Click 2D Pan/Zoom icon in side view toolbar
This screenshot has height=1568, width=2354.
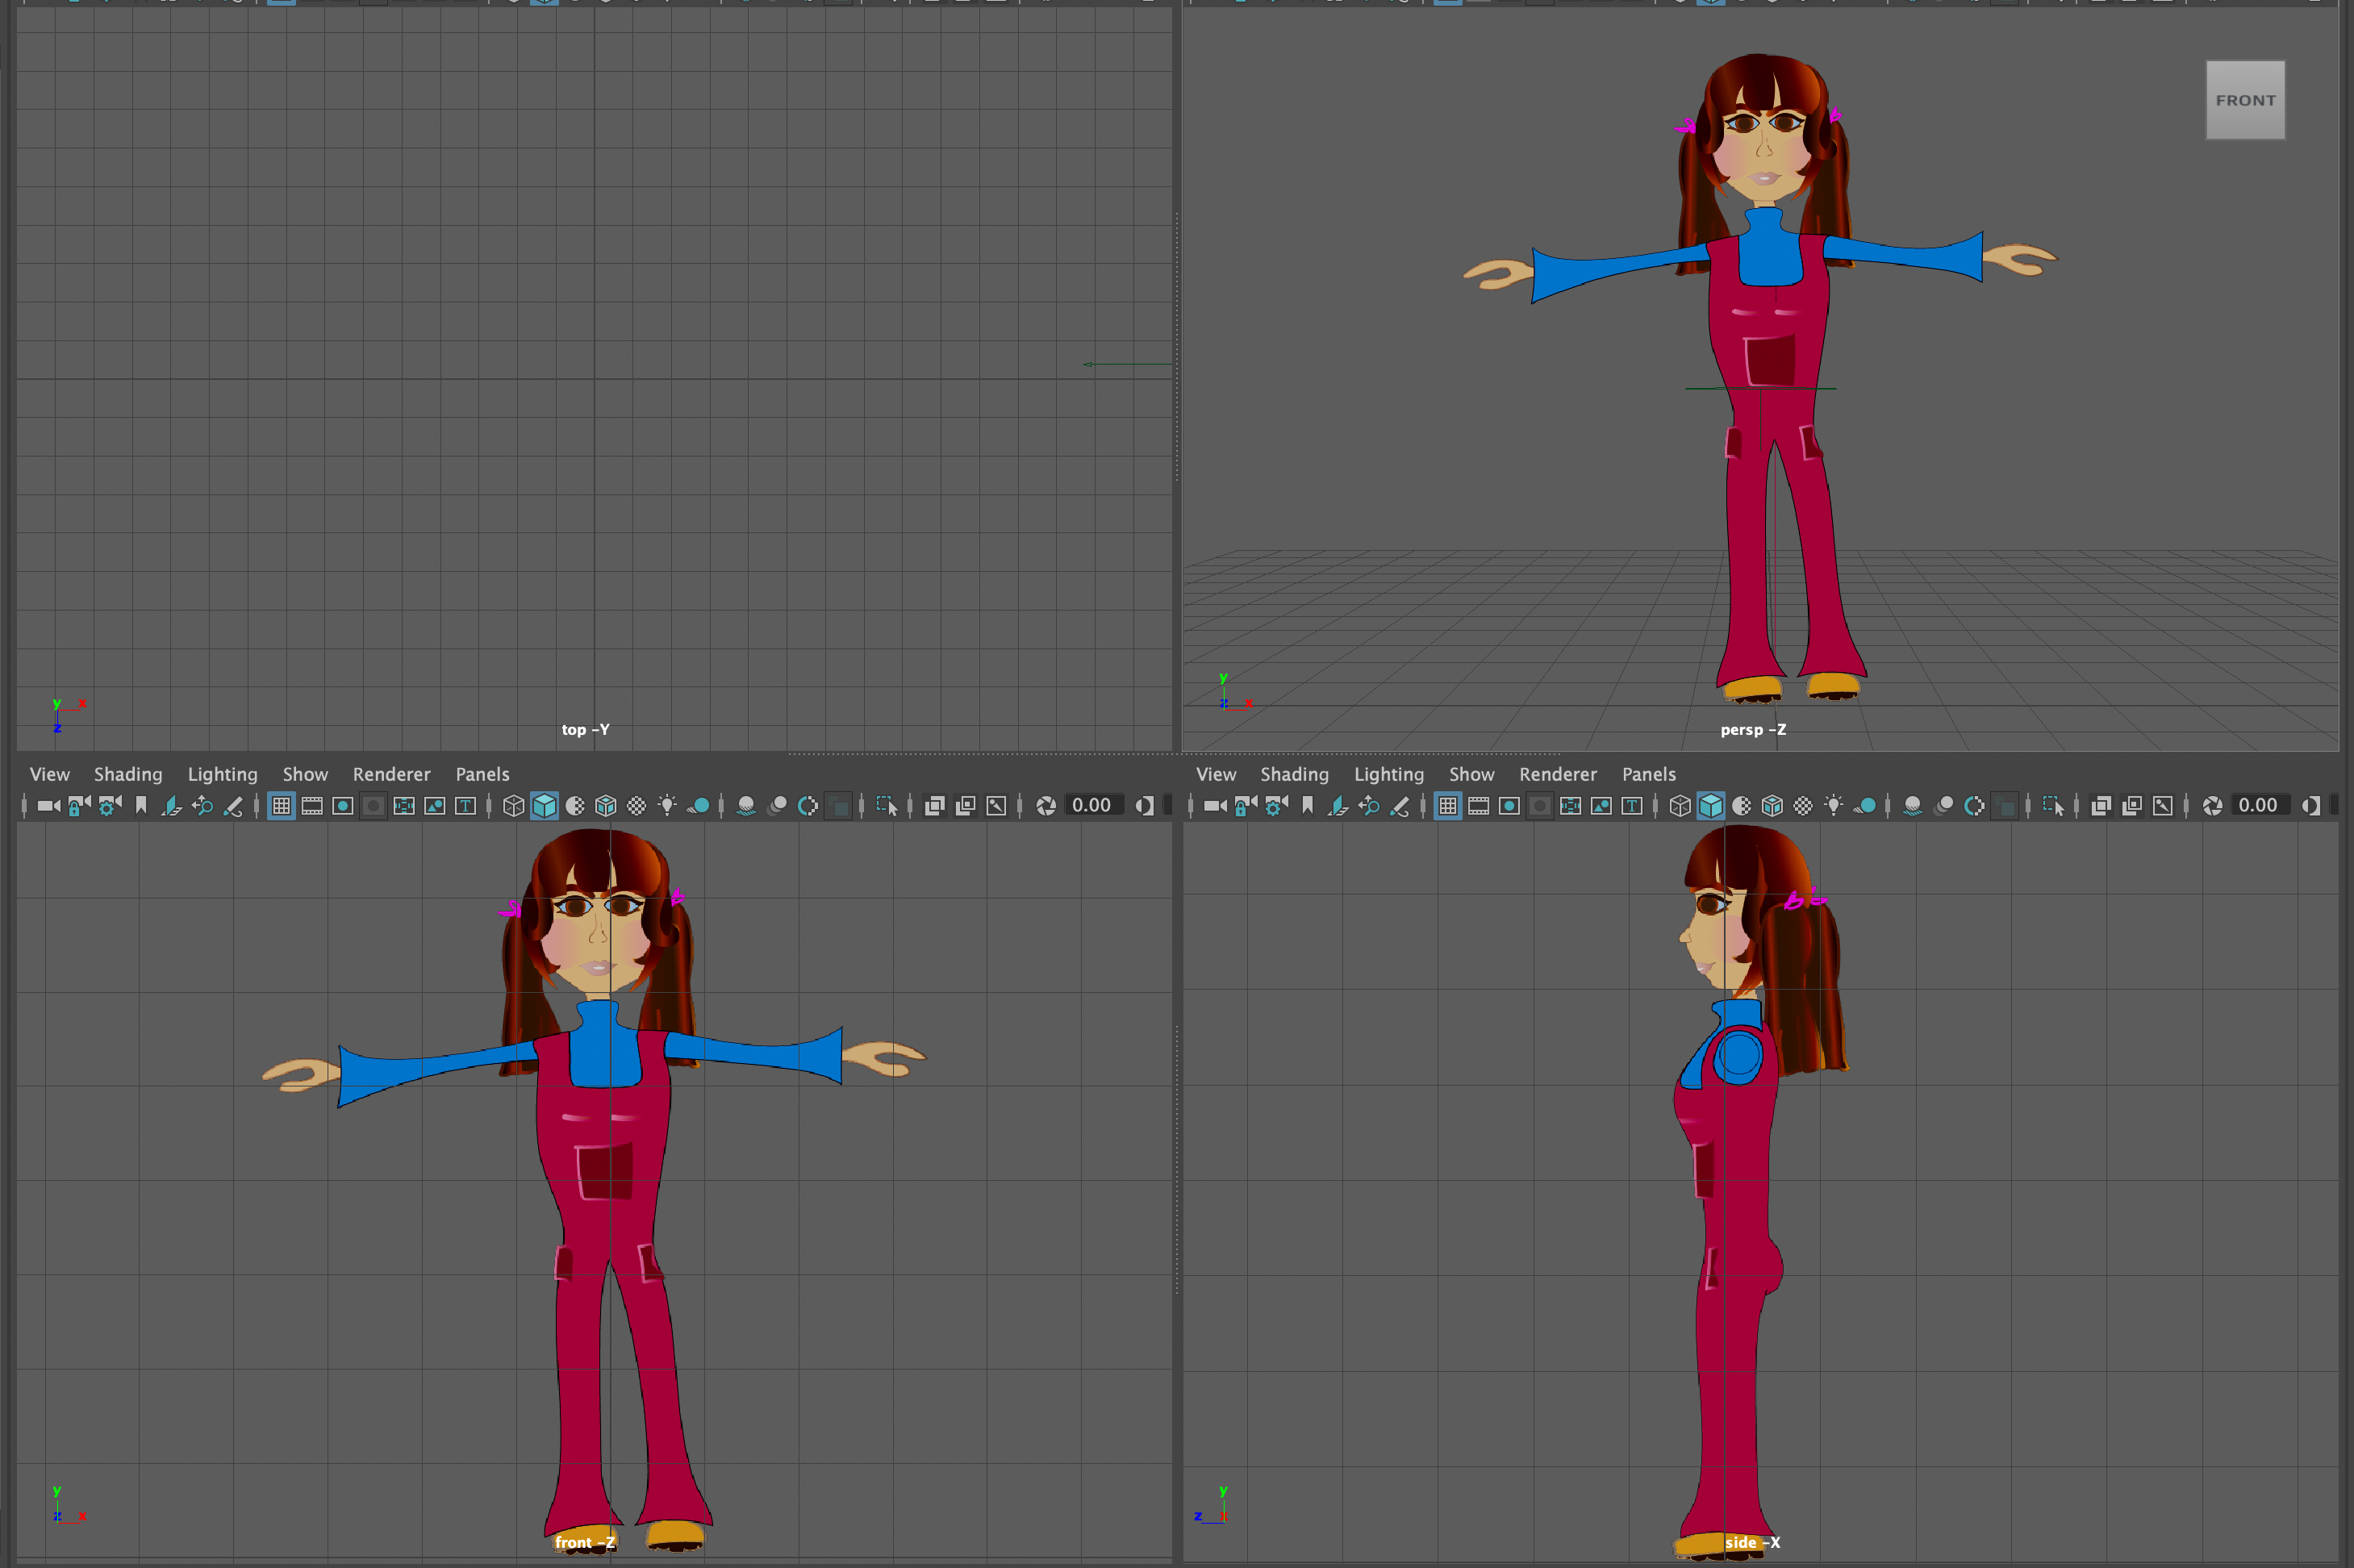pyautogui.click(x=1369, y=806)
